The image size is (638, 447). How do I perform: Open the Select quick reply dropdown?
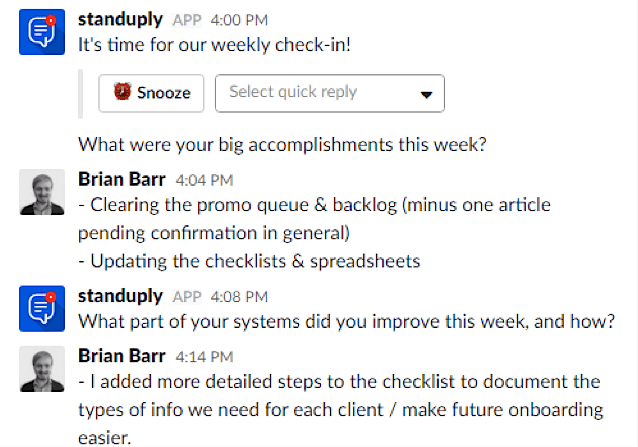click(x=330, y=93)
